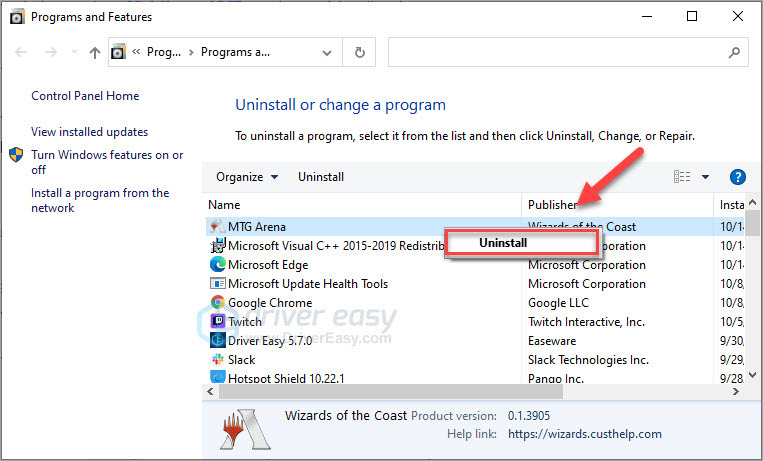Click the Driver Easy icon
This screenshot has height=461, width=763.
(218, 340)
